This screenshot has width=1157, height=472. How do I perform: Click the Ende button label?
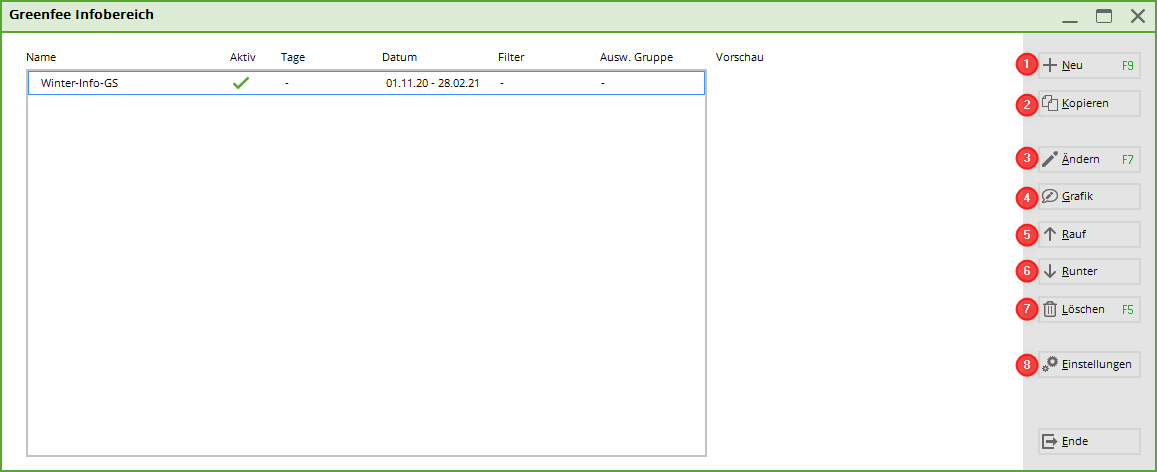pos(1075,441)
